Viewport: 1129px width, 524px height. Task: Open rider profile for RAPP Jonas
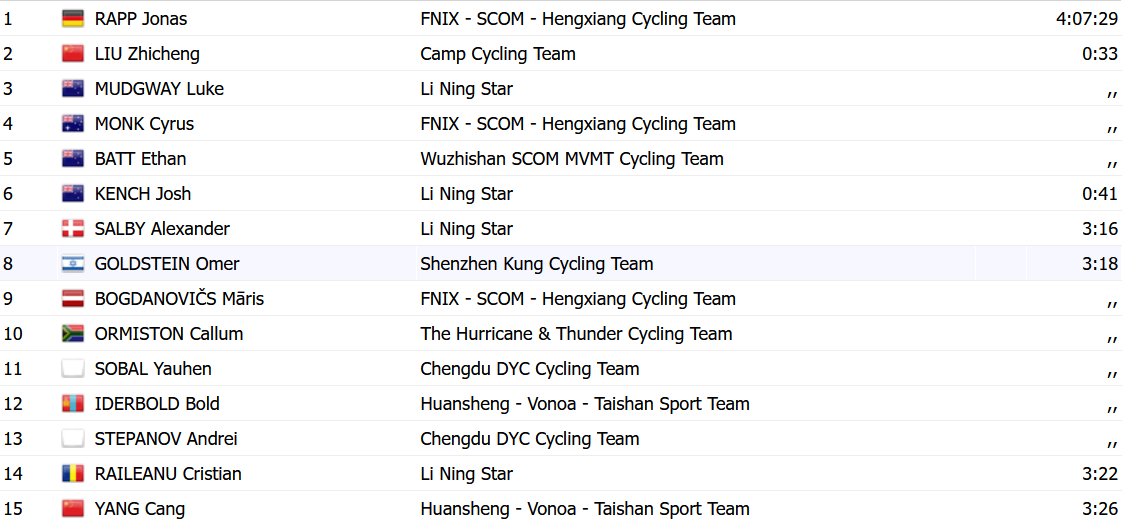141,19
